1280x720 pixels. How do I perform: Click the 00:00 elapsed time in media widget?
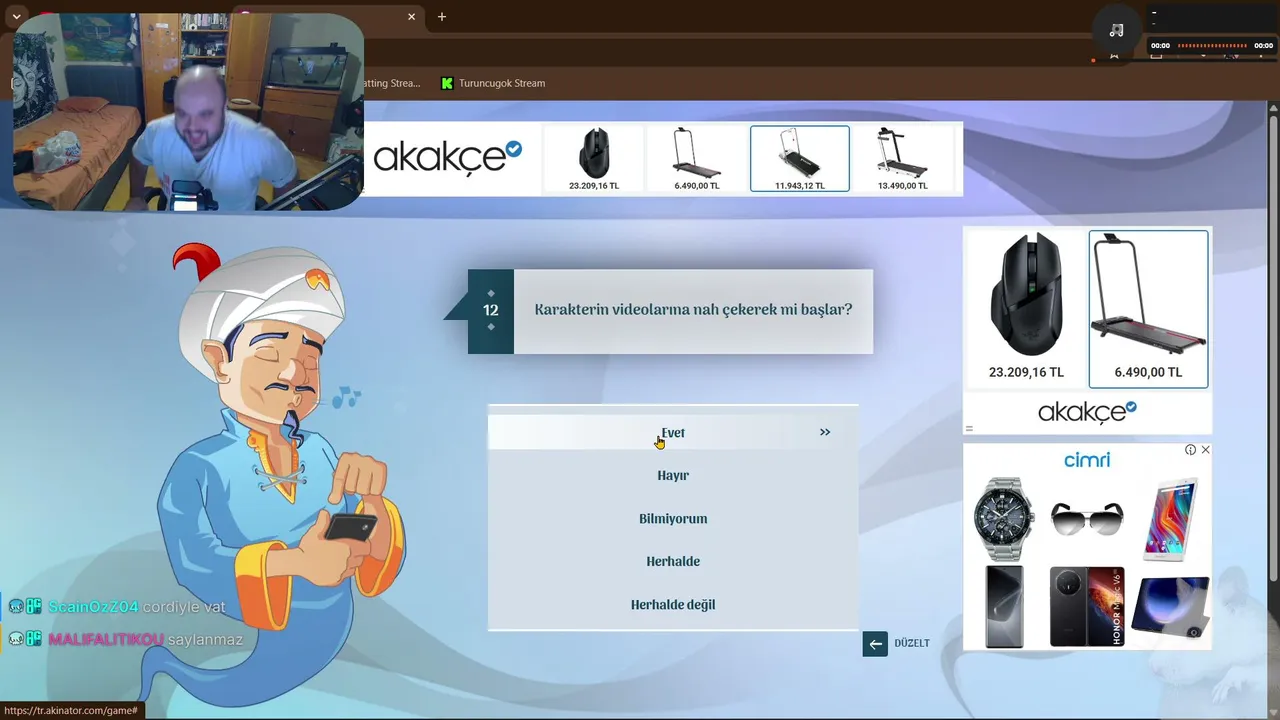1160,45
